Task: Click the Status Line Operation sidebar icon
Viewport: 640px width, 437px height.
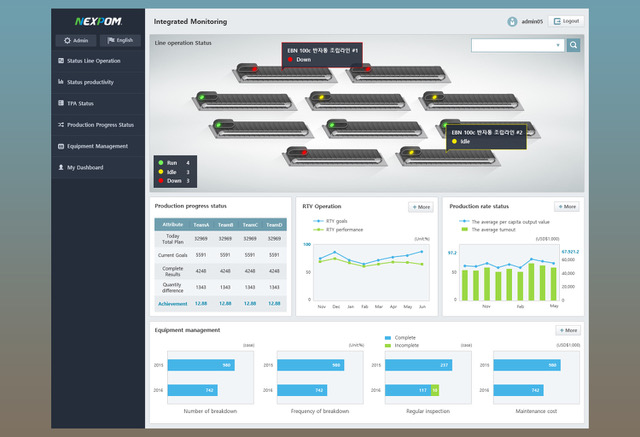Action: pos(61,61)
